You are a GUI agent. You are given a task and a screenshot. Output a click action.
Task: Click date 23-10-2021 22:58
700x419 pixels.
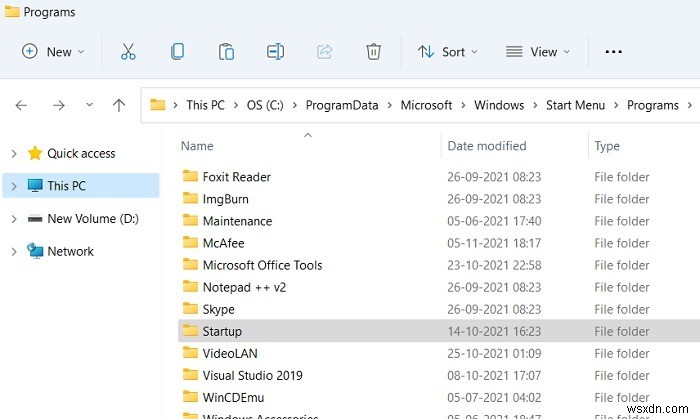pyautogui.click(x=494, y=265)
